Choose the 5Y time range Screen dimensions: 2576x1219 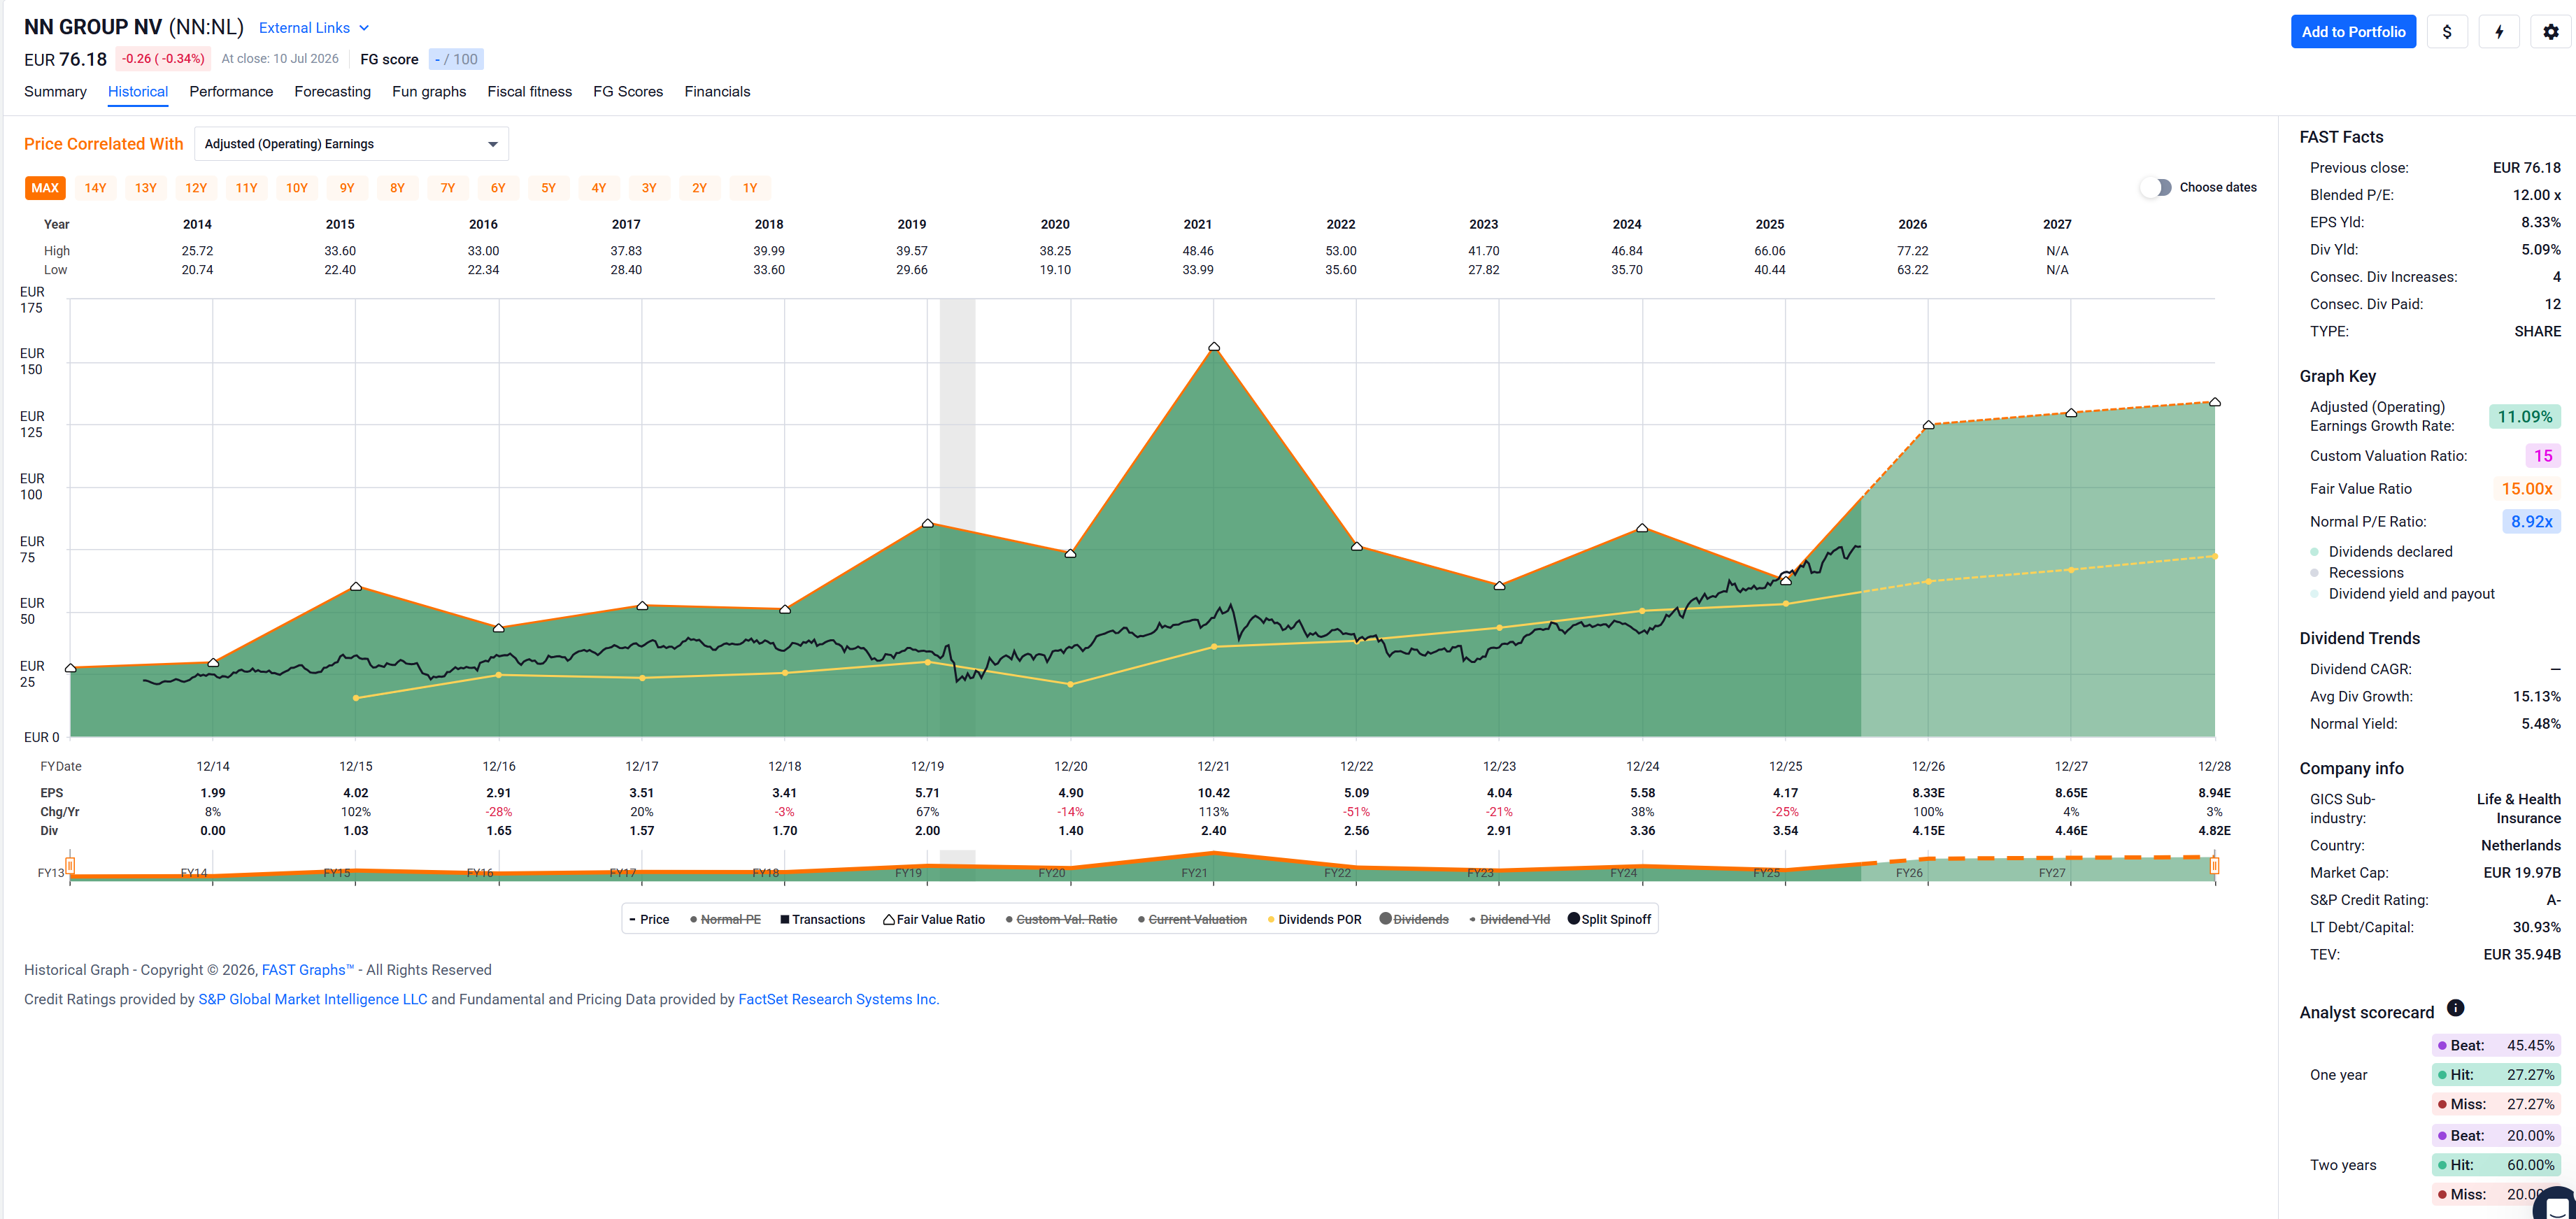(x=548, y=188)
